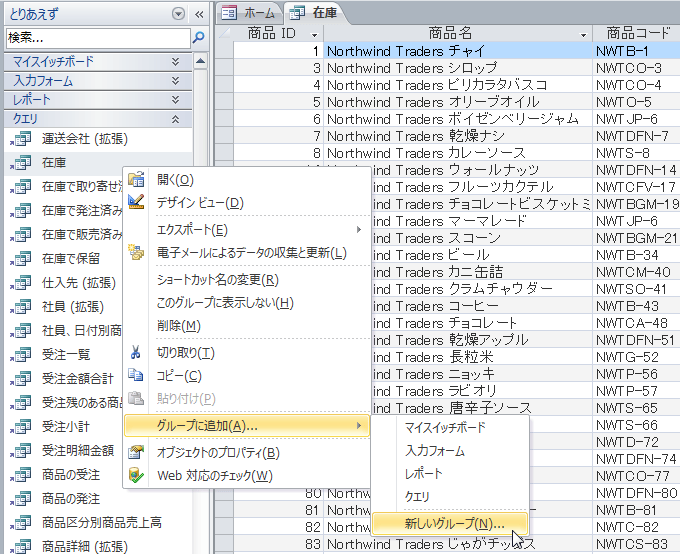Open the 商品名 column filter dropdown

(583, 35)
